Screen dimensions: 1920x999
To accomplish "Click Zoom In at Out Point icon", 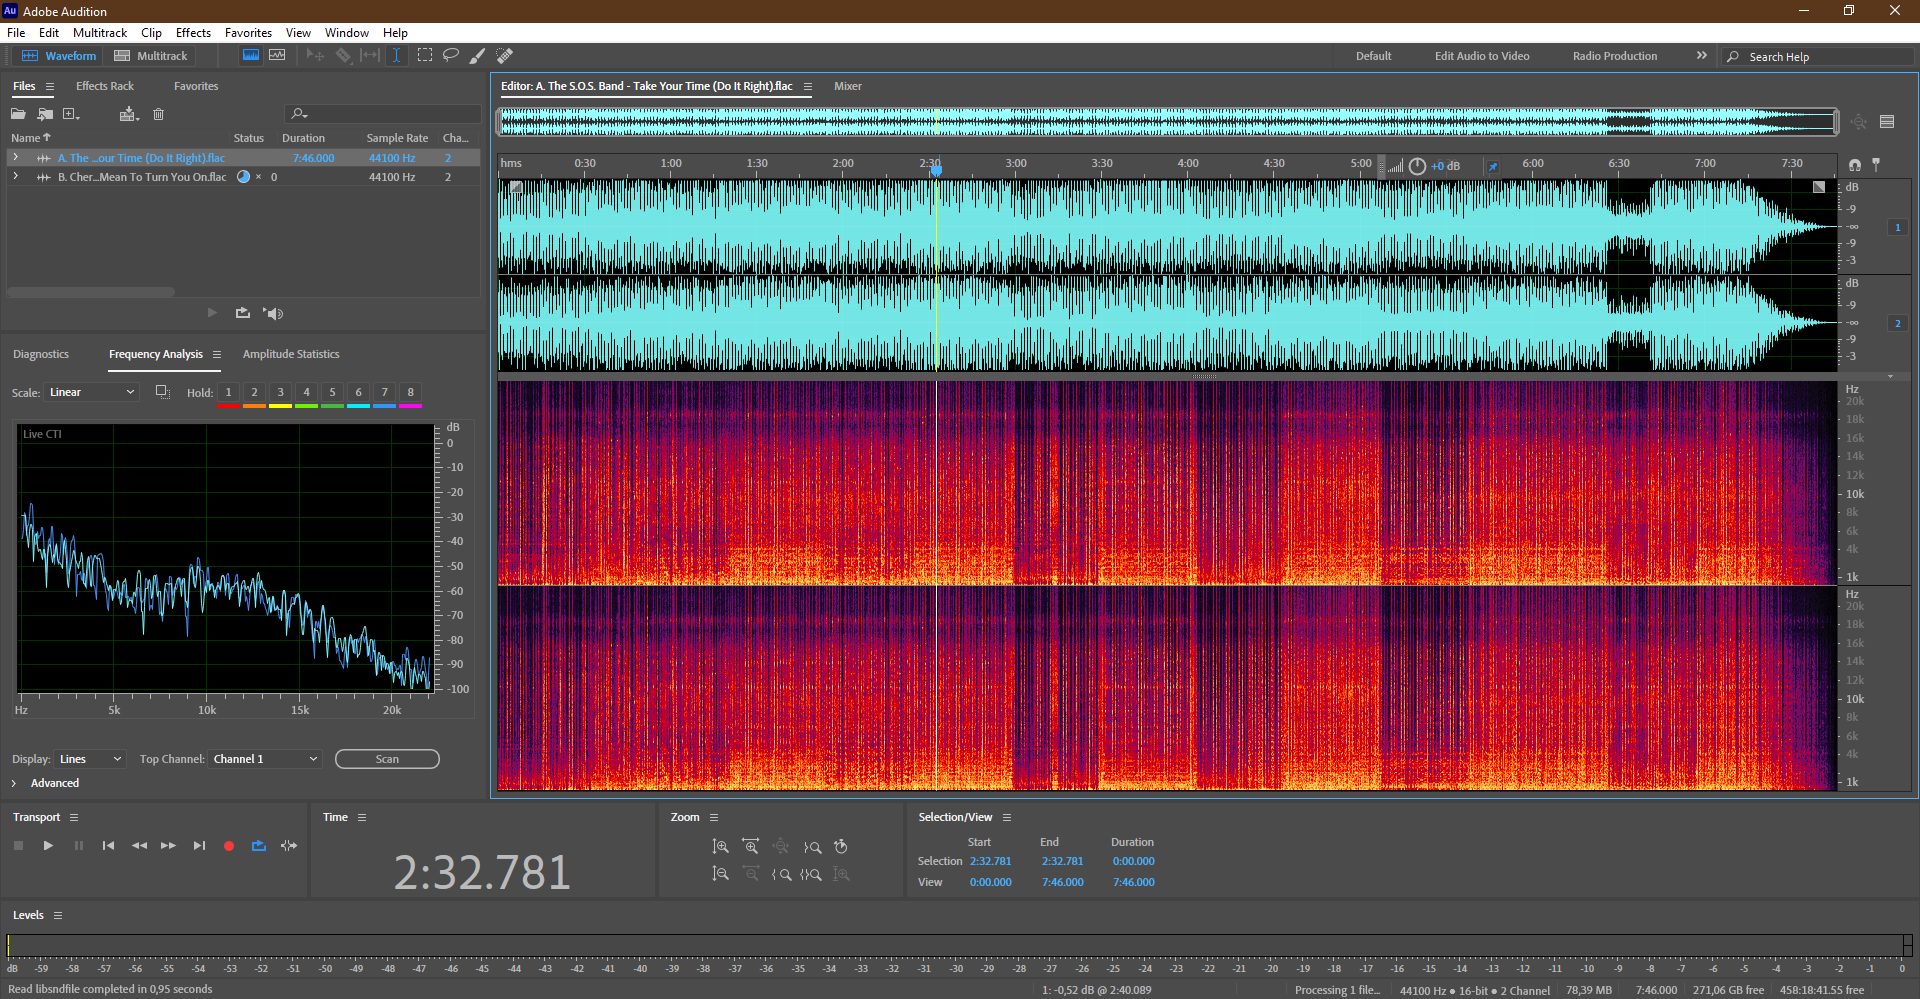I will 812,847.
